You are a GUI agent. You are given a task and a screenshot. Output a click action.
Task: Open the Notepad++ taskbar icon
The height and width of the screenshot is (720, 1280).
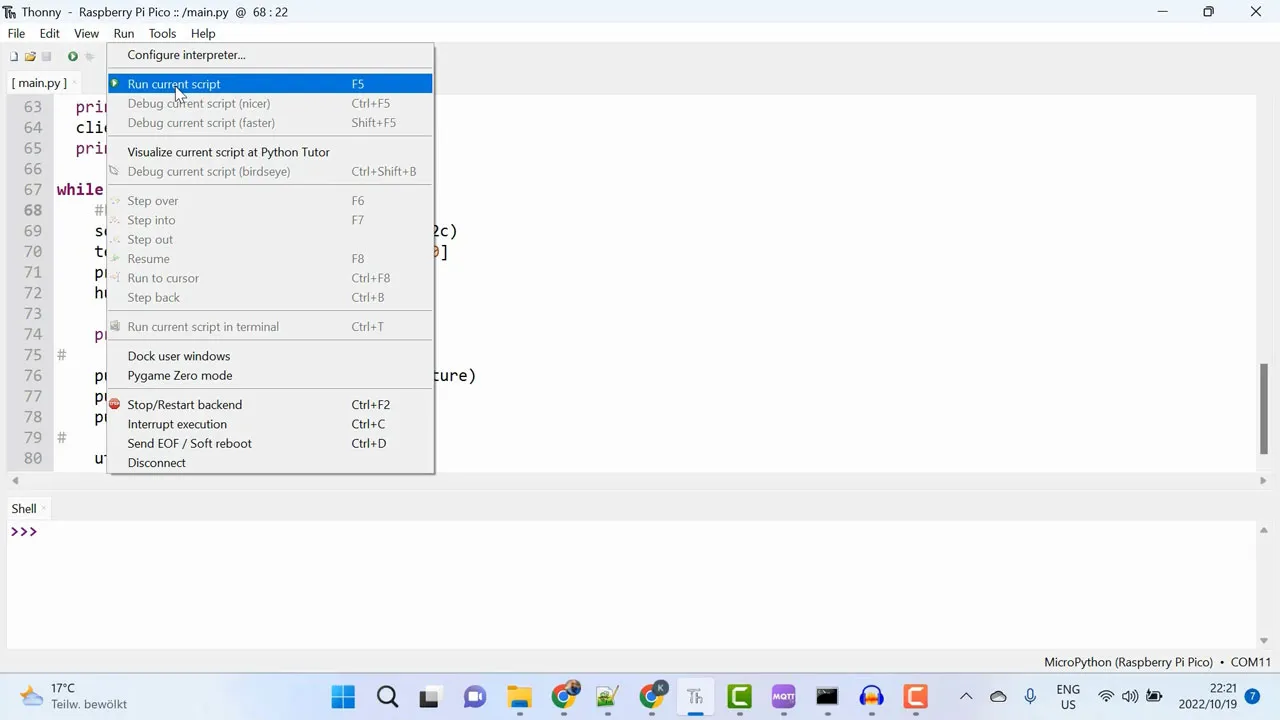pos(607,697)
